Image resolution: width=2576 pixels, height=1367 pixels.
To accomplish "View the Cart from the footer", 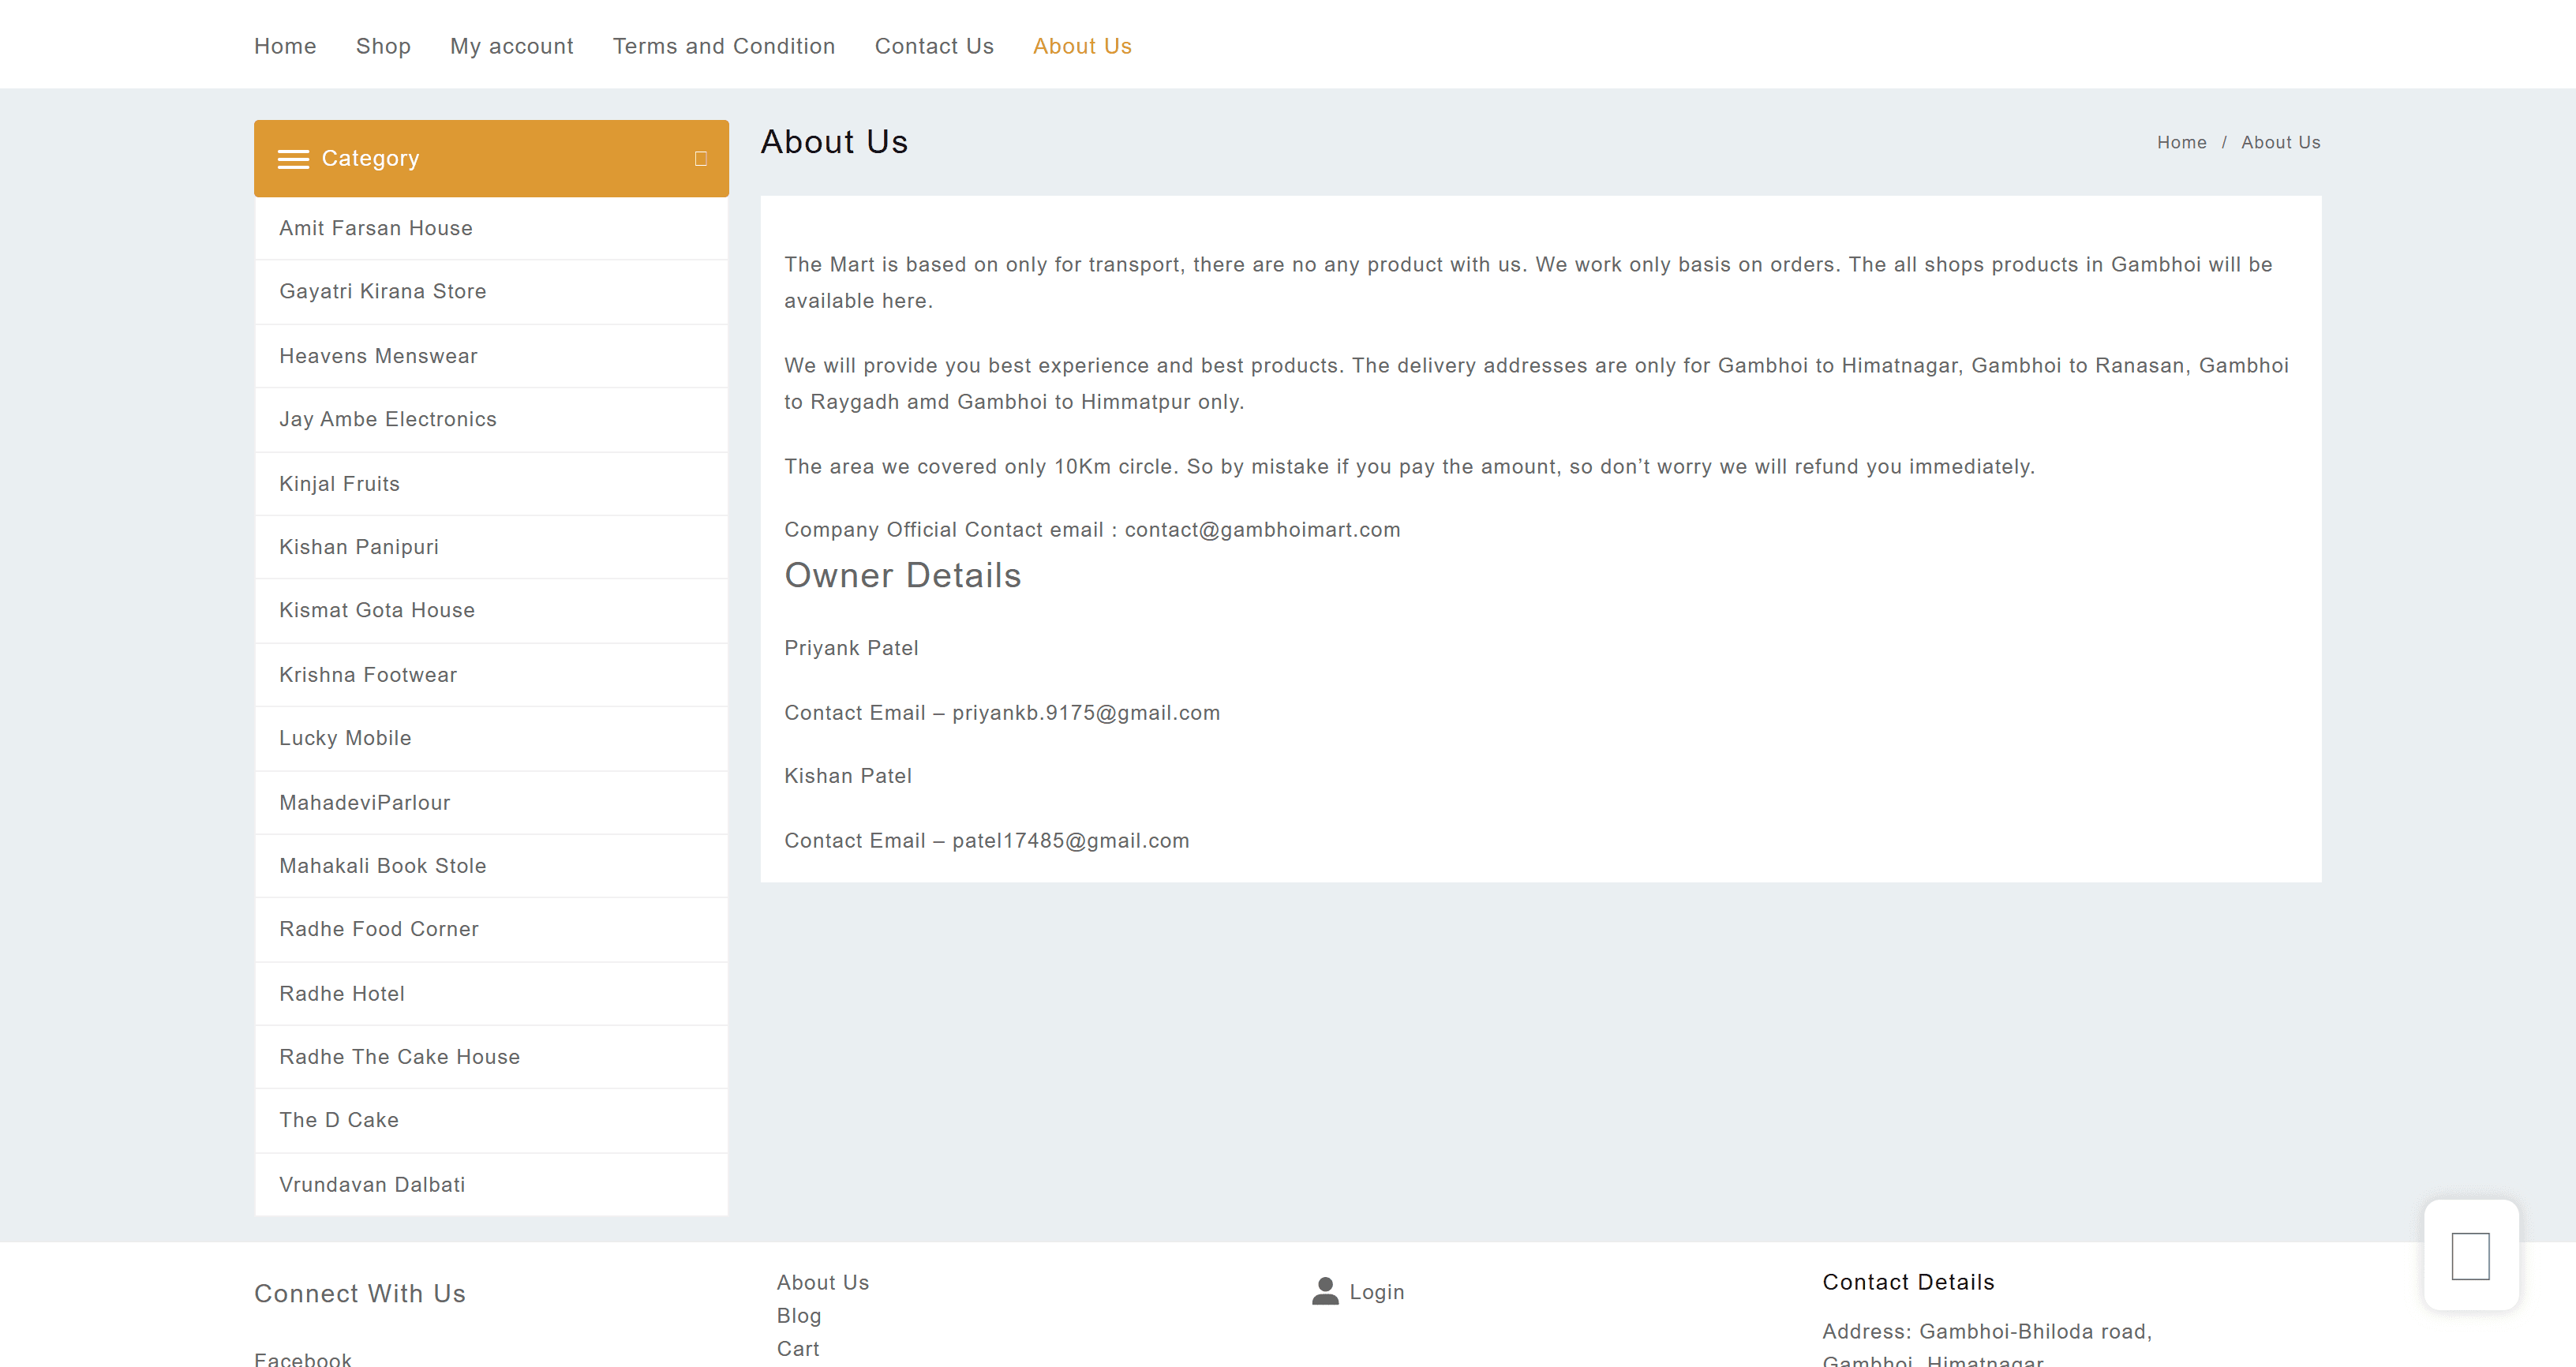I will point(798,1349).
